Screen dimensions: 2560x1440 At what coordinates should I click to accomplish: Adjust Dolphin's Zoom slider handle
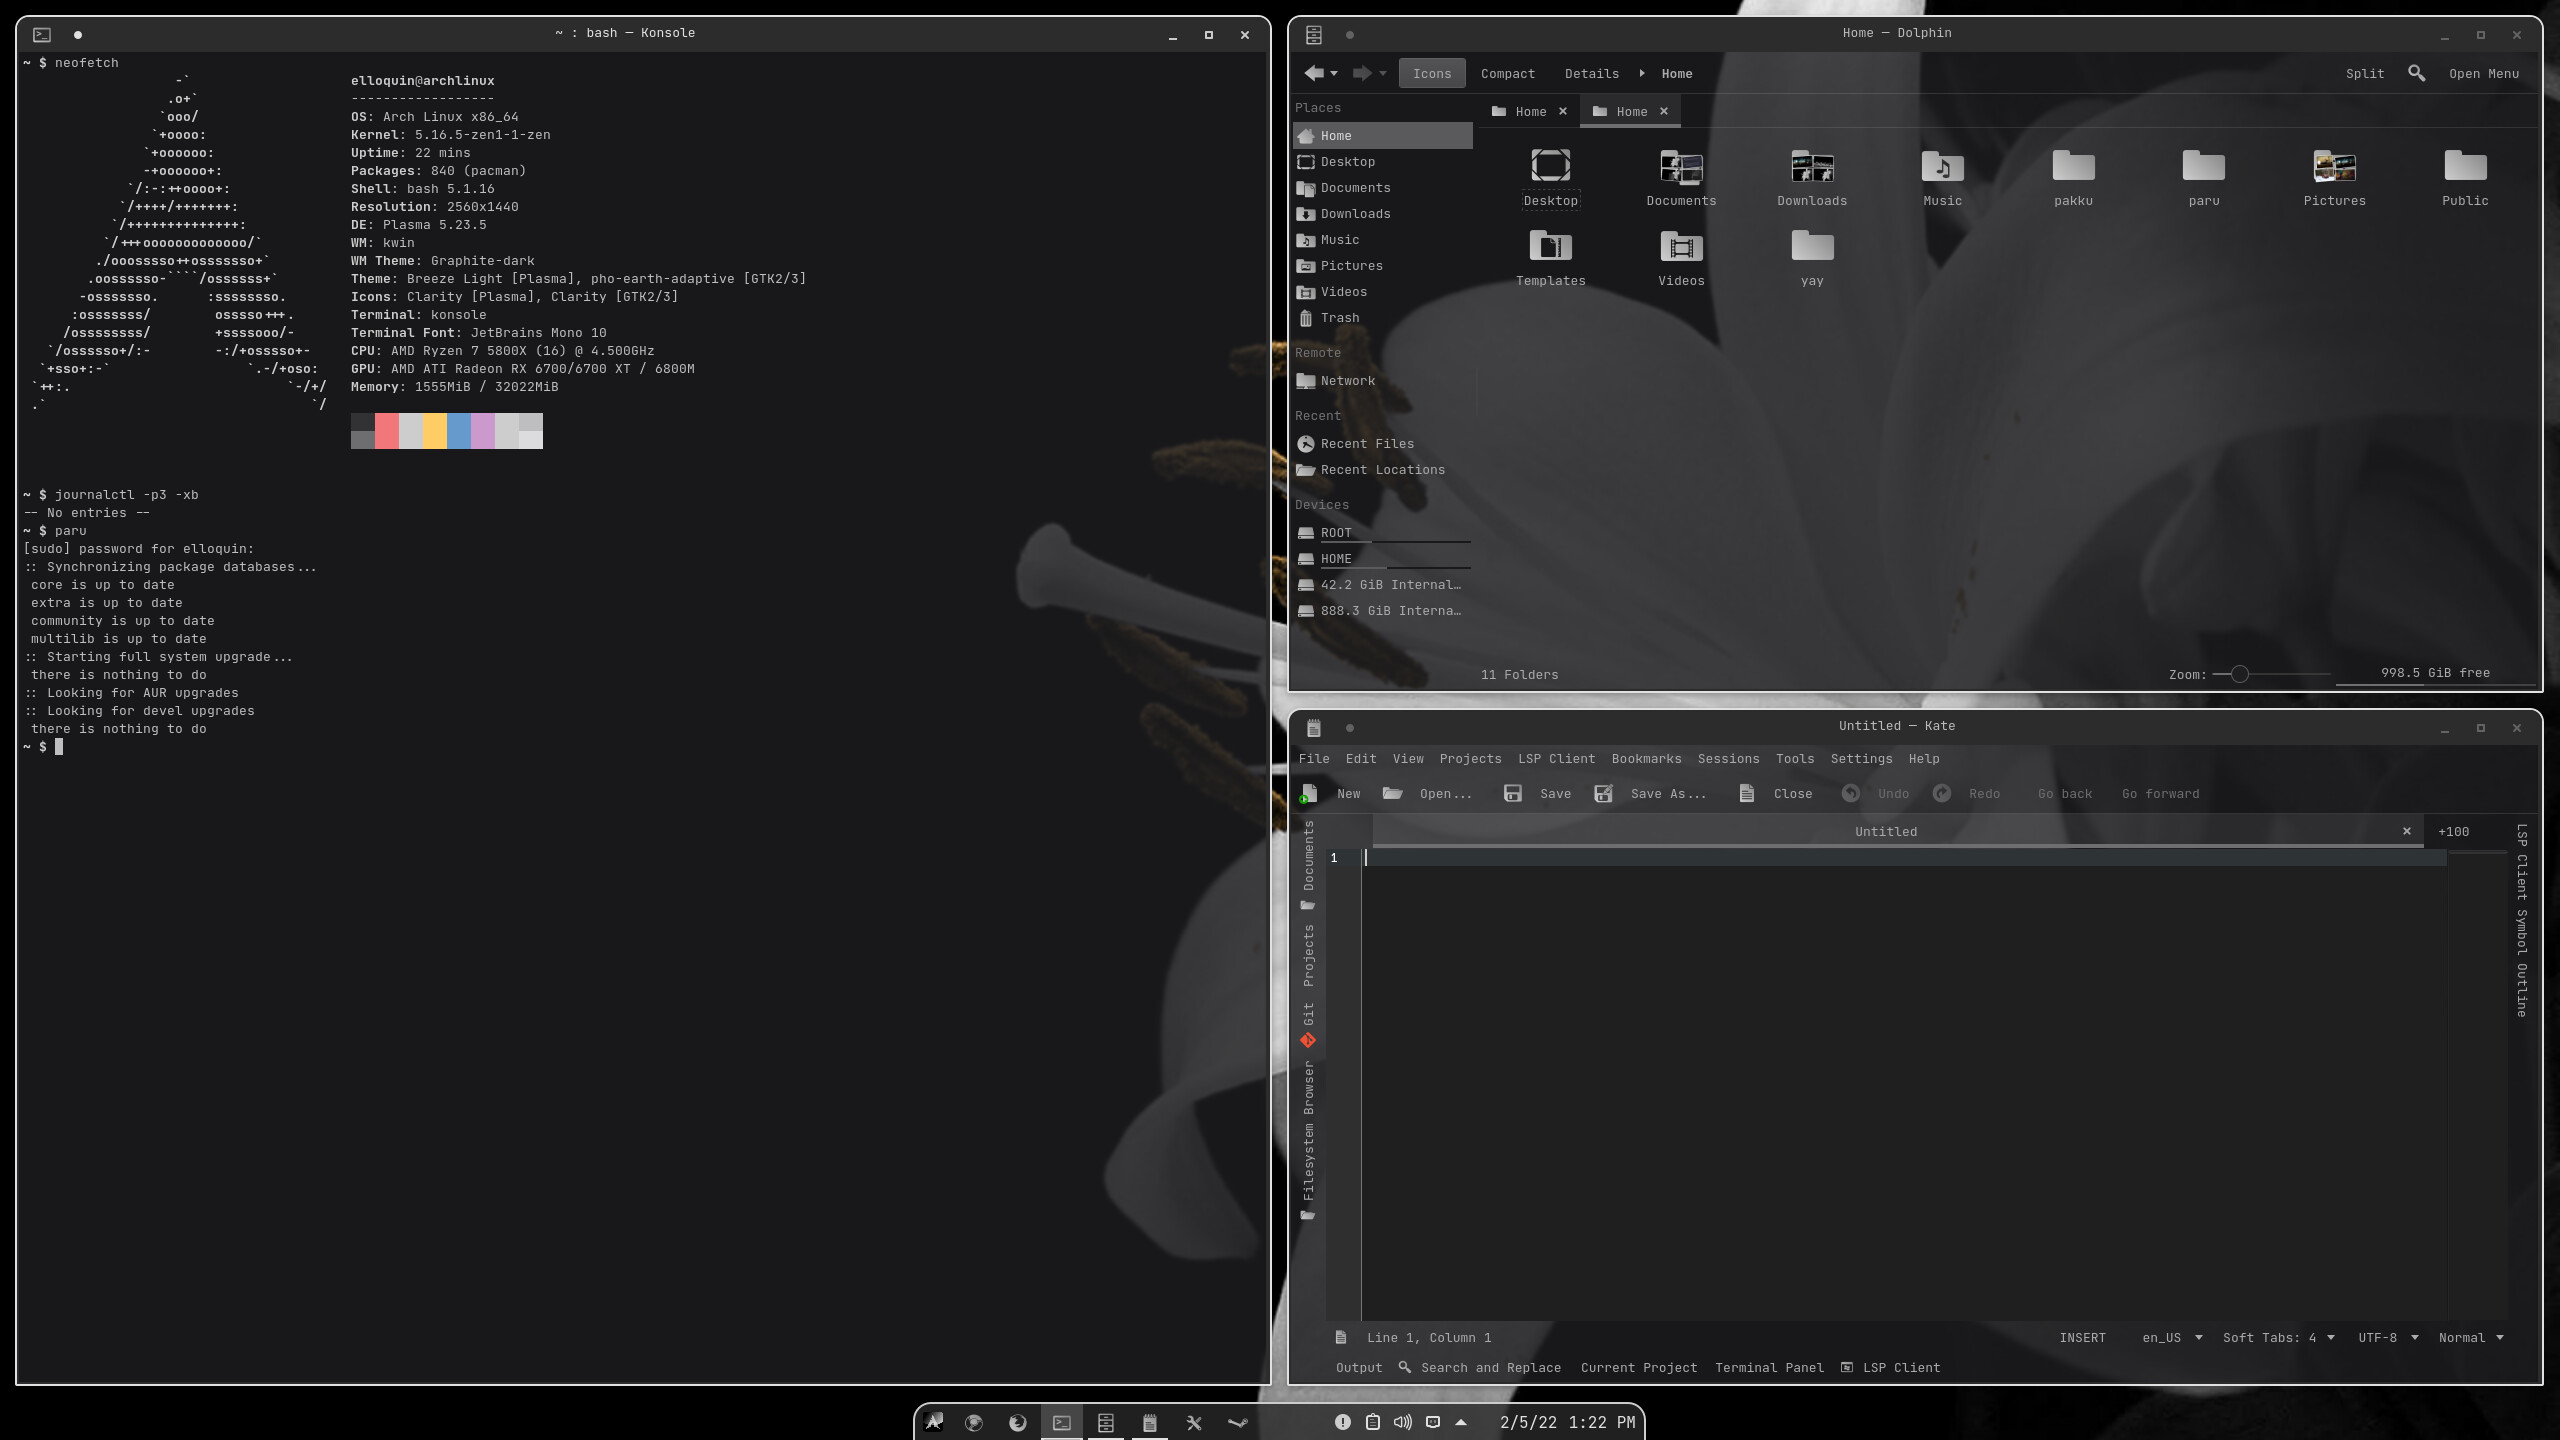(2240, 674)
